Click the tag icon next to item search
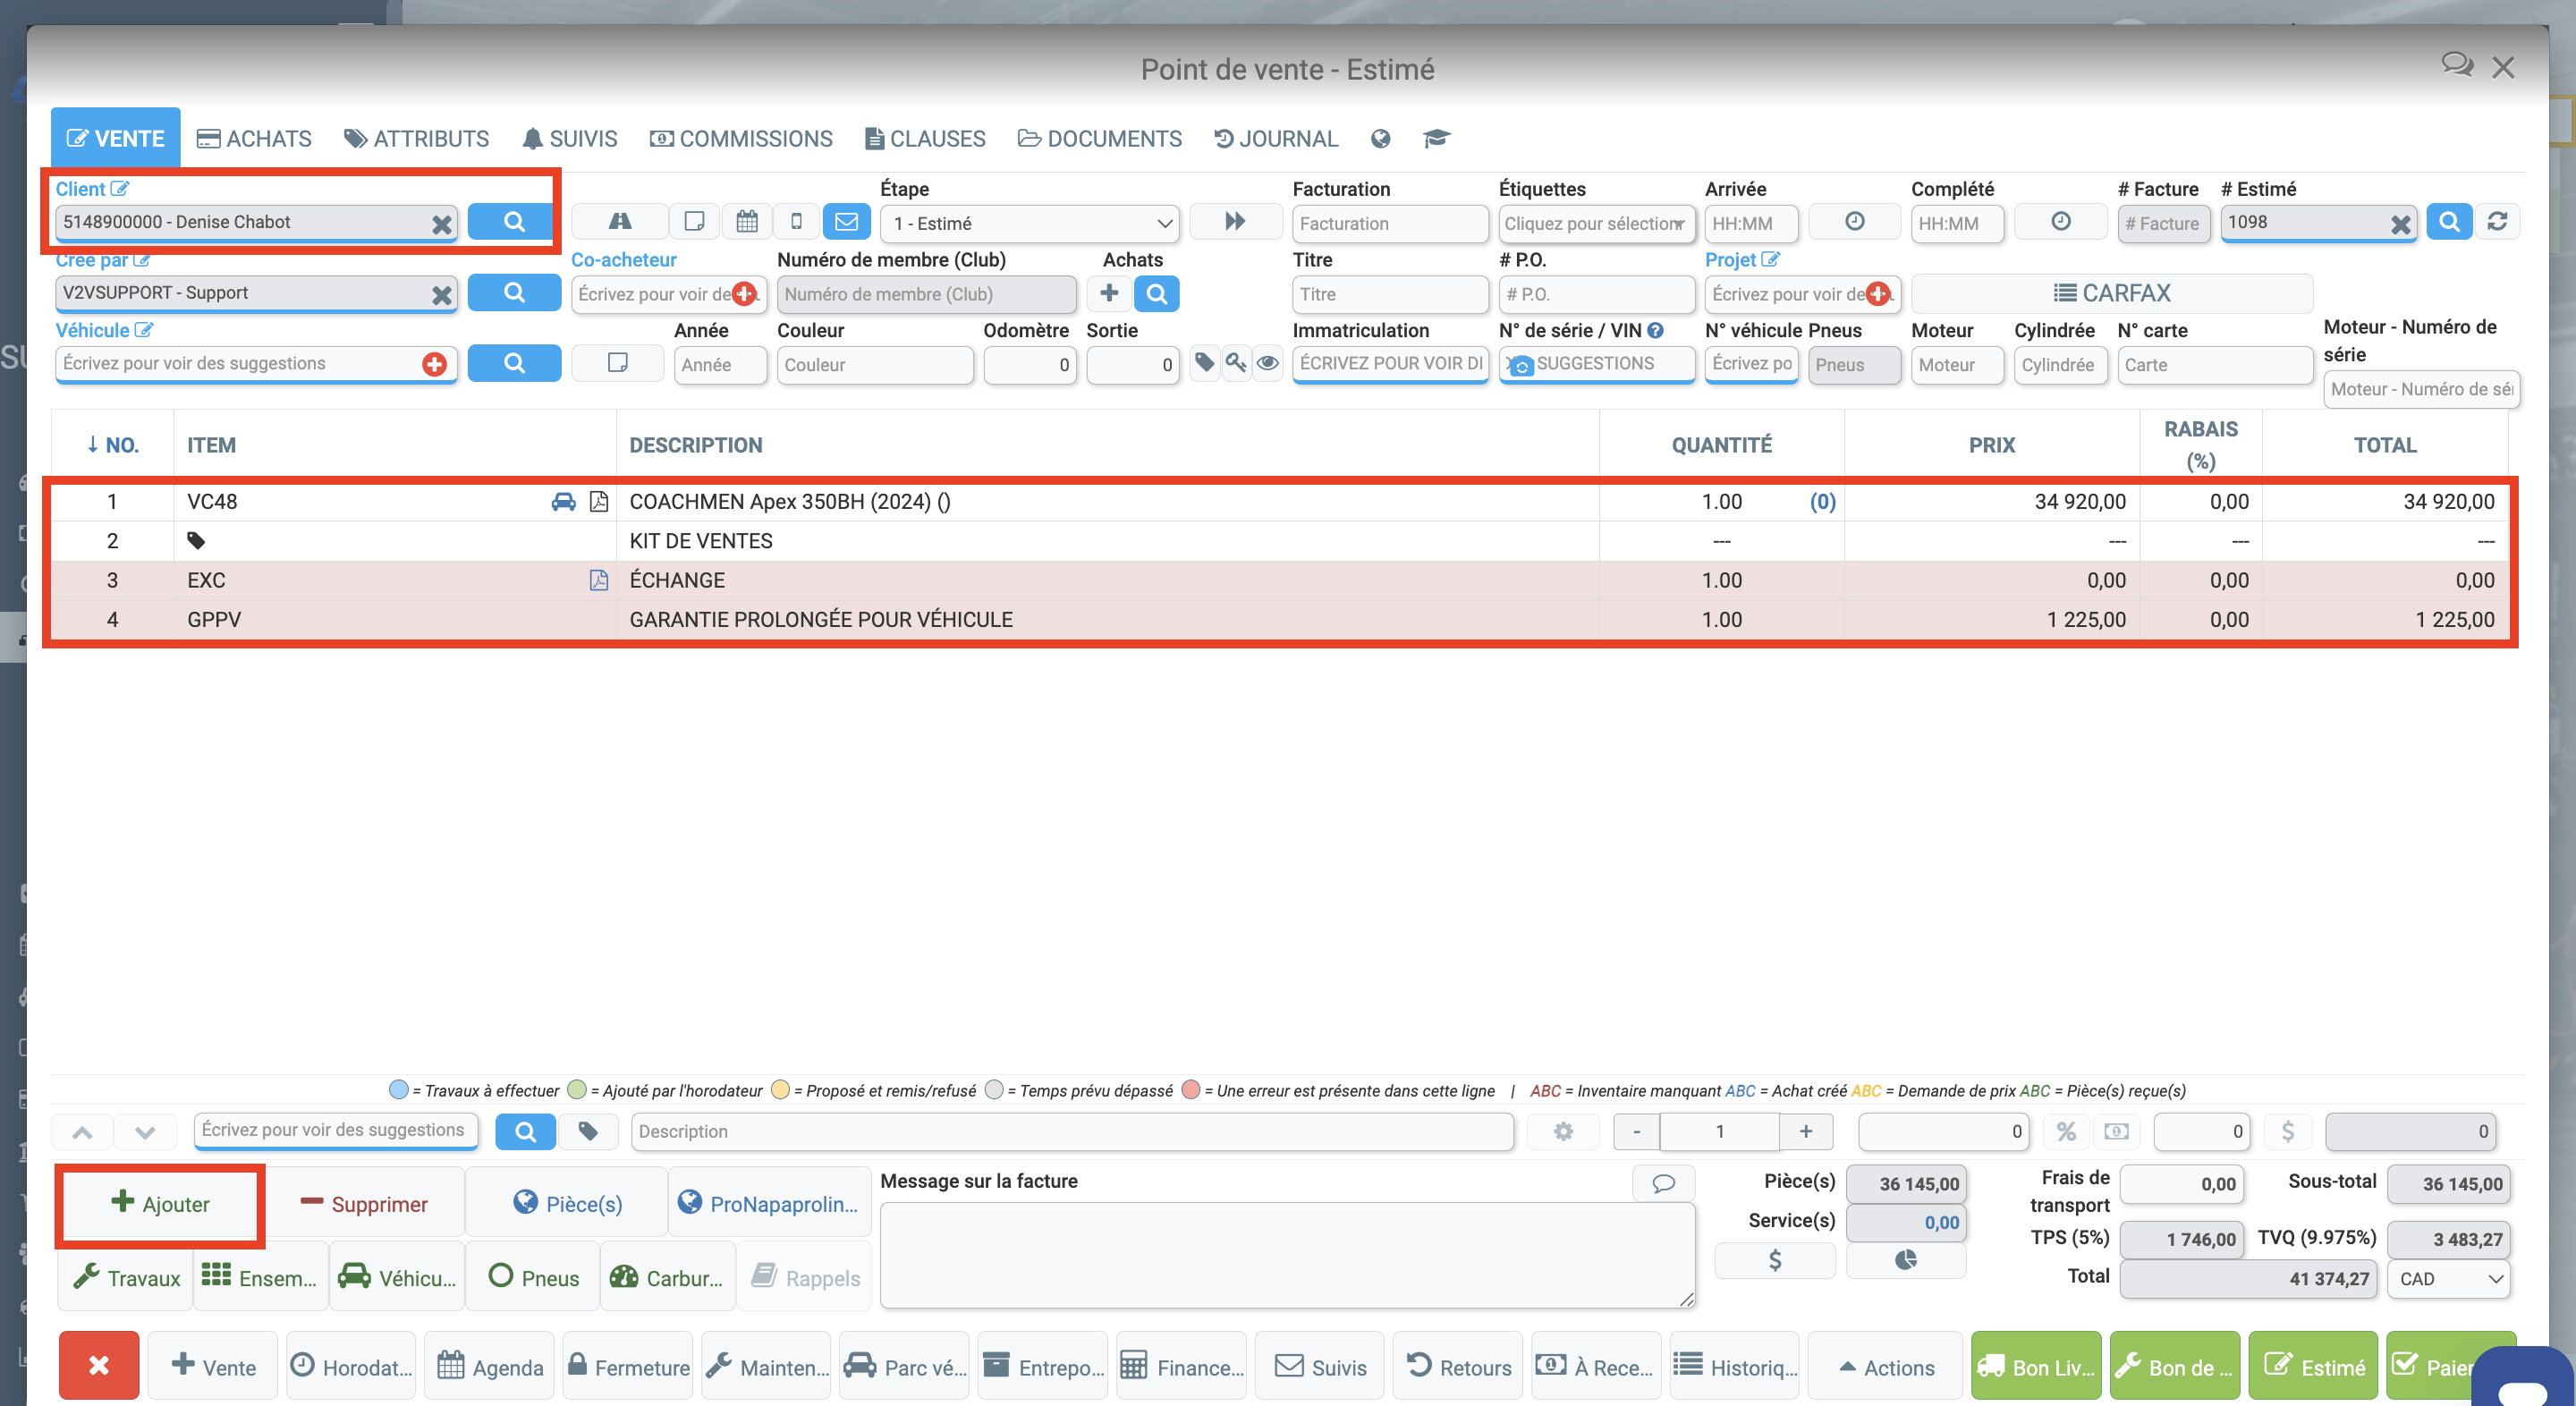 click(x=588, y=1131)
